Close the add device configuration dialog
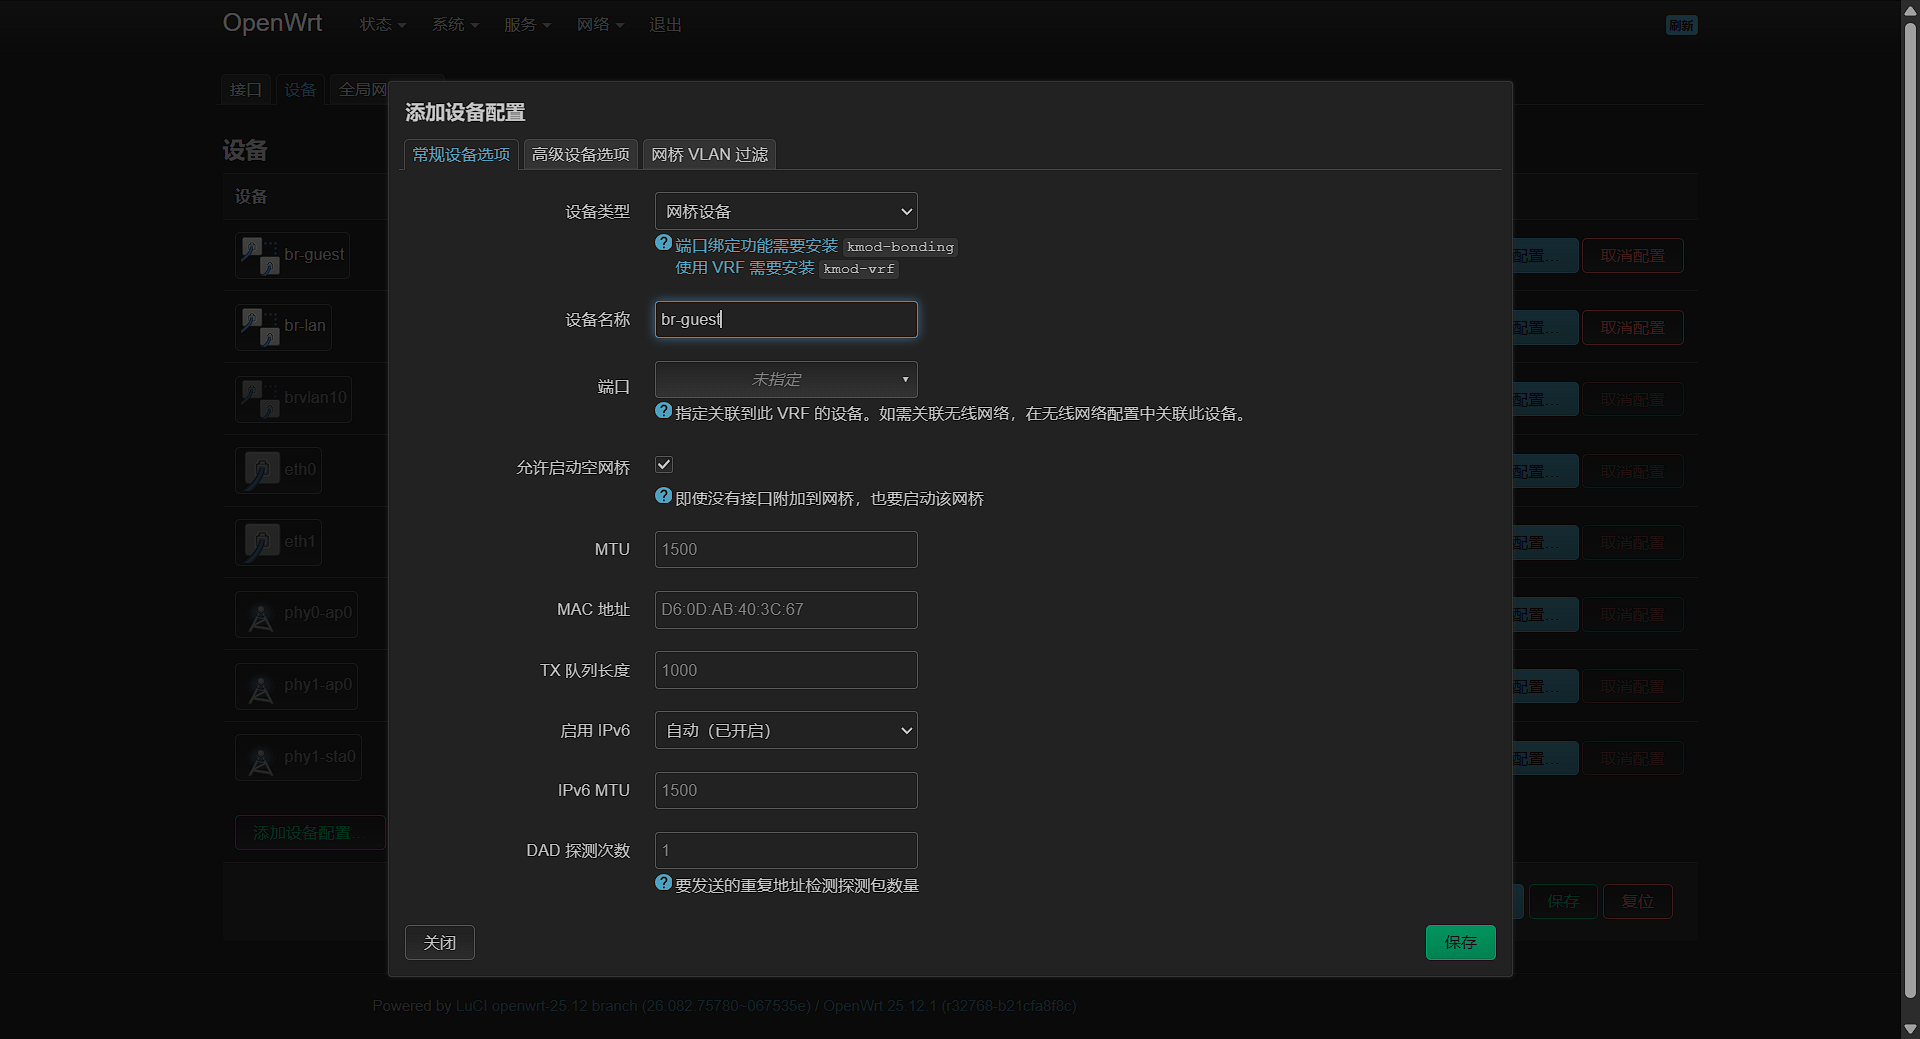1920x1039 pixels. pos(439,943)
